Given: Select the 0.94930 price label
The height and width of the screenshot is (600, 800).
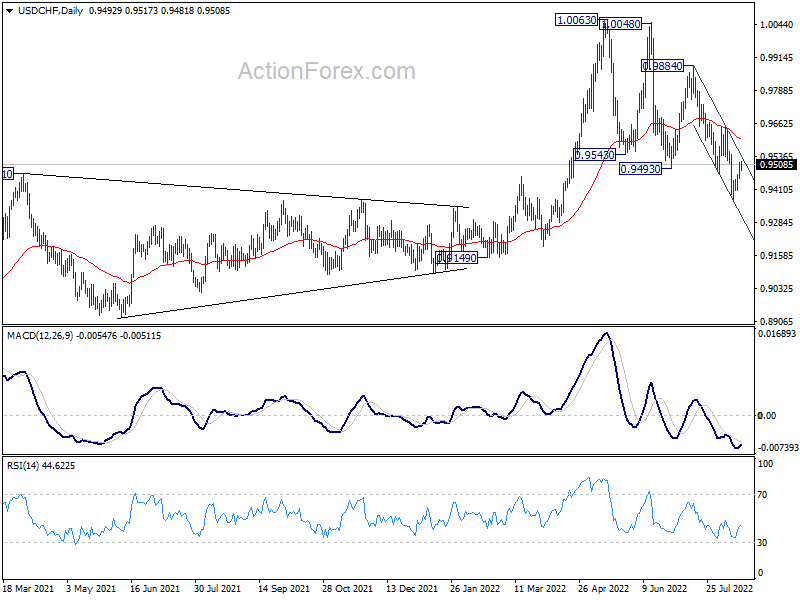Looking at the screenshot, I should (x=640, y=168).
